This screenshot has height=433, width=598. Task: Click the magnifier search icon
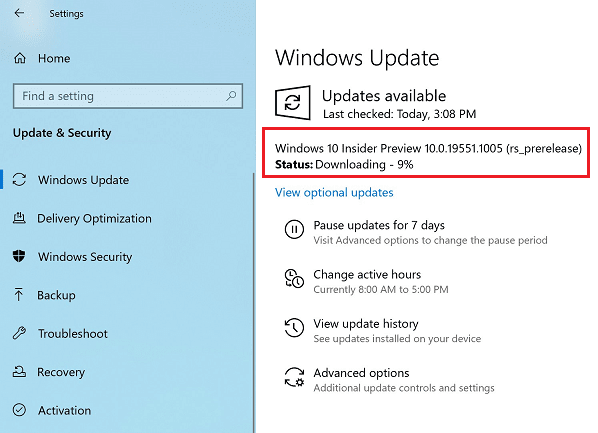pos(231,96)
